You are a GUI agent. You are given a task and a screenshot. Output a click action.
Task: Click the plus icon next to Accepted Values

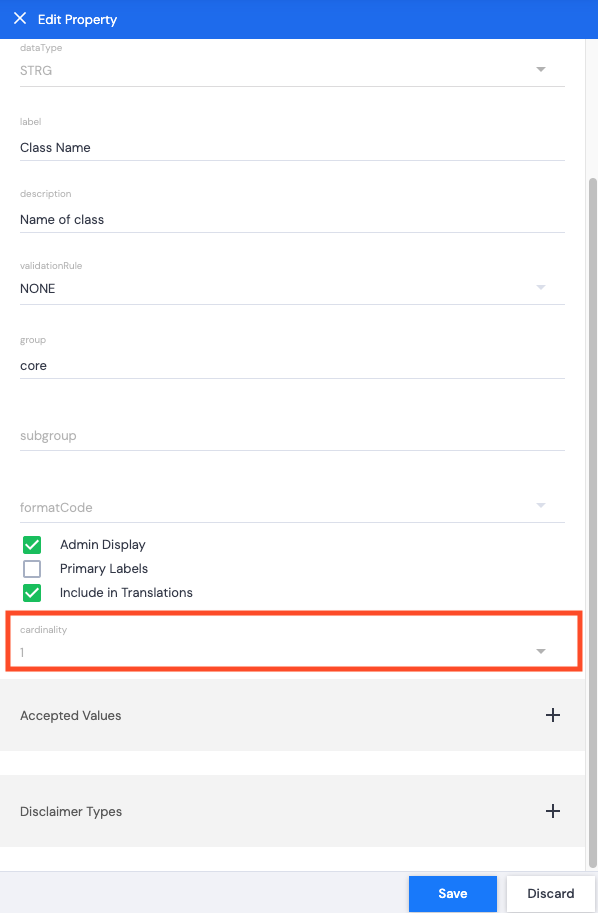[553, 715]
